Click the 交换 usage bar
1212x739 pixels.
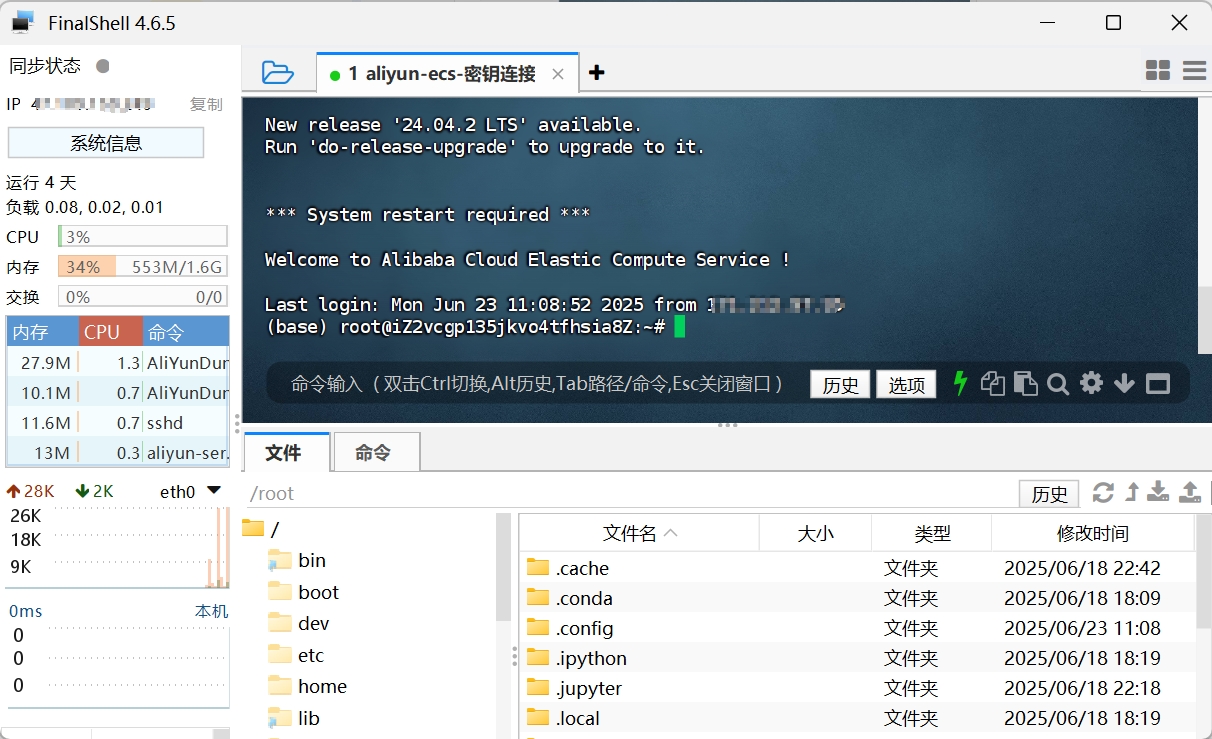[143, 297]
